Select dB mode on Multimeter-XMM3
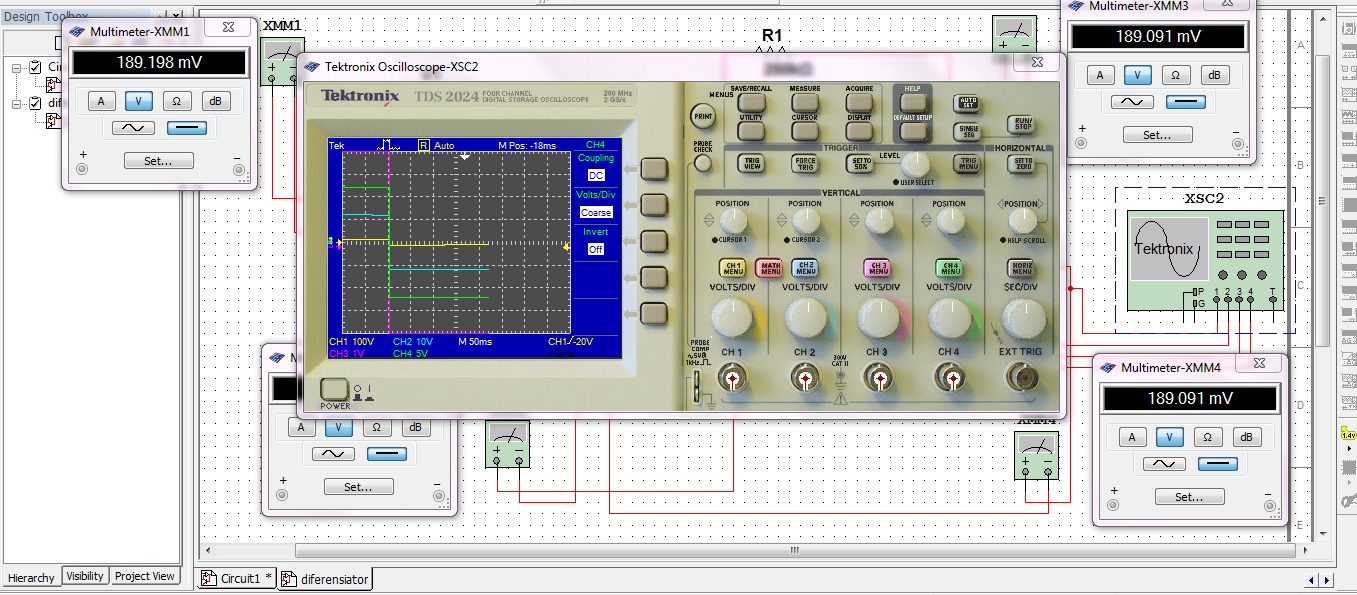This screenshot has height=595, width=1357. click(x=1215, y=75)
